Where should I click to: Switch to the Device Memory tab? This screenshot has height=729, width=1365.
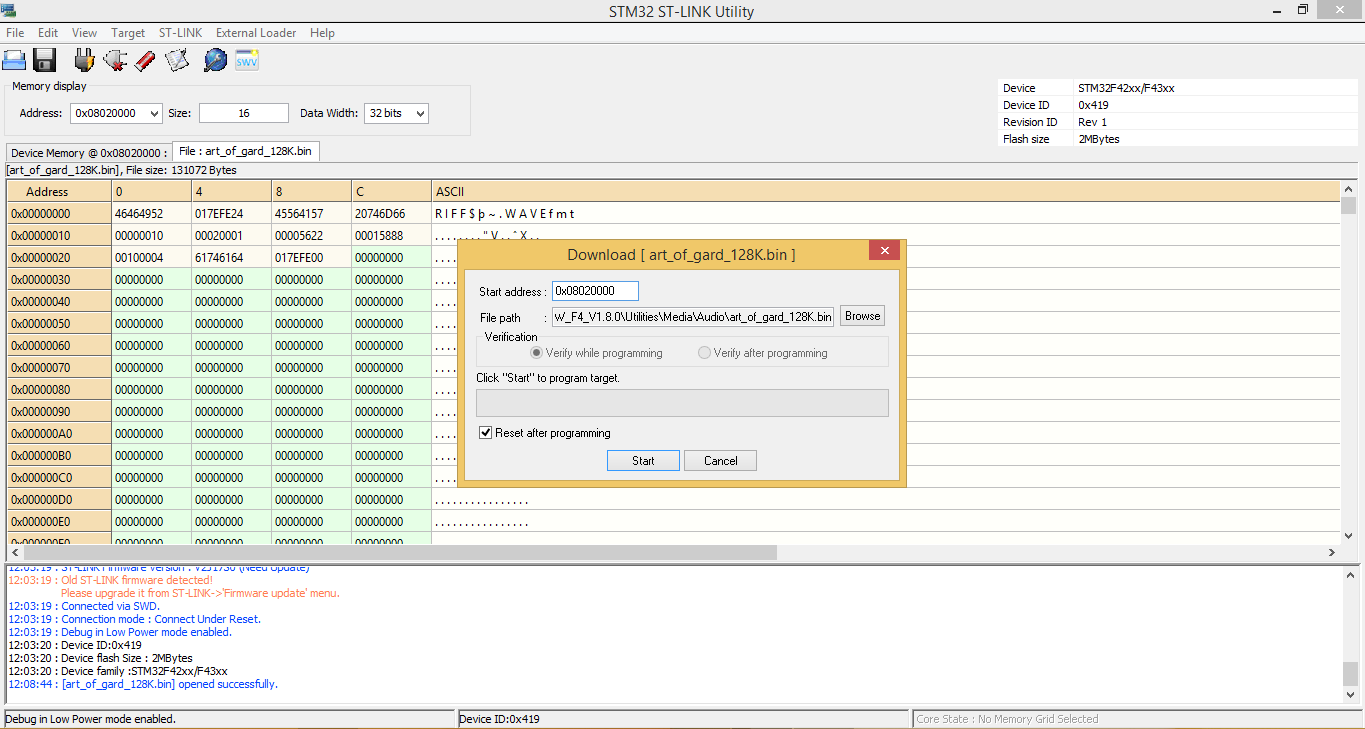89,153
